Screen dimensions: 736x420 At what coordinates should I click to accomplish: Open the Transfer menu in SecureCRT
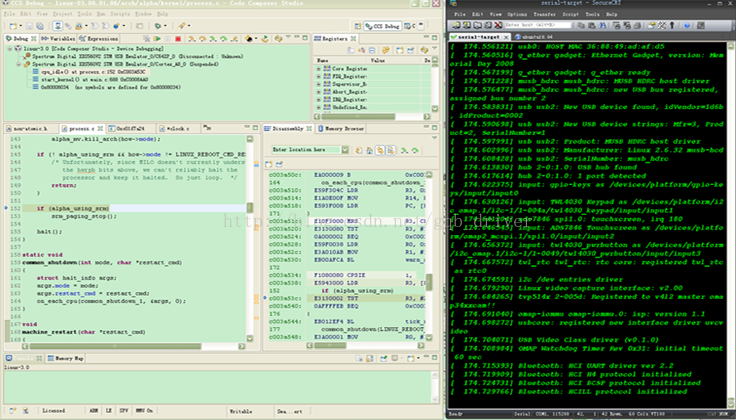(544, 15)
